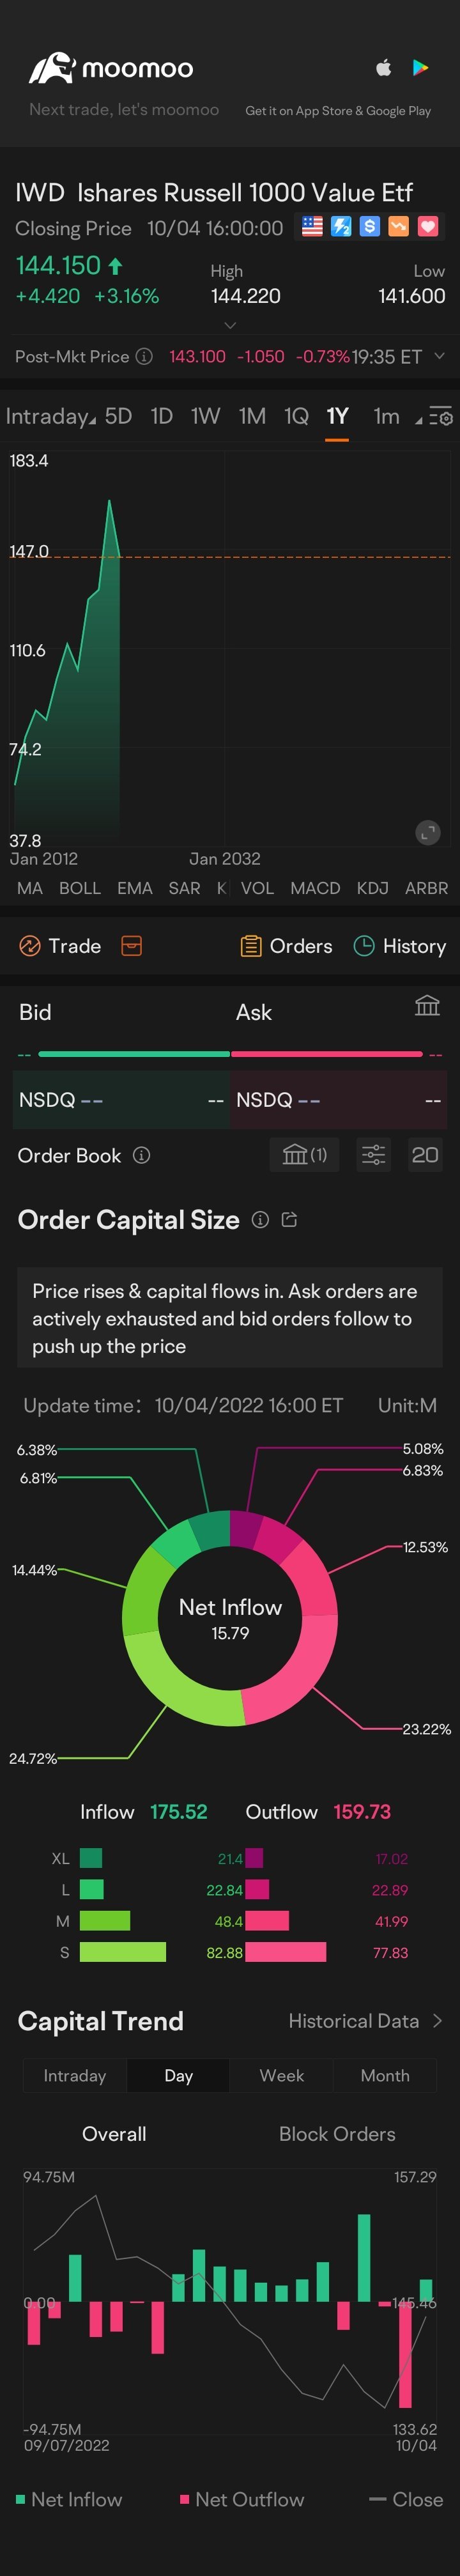Enable the VOL indicator
This screenshot has width=460, height=2576.
[x=257, y=888]
